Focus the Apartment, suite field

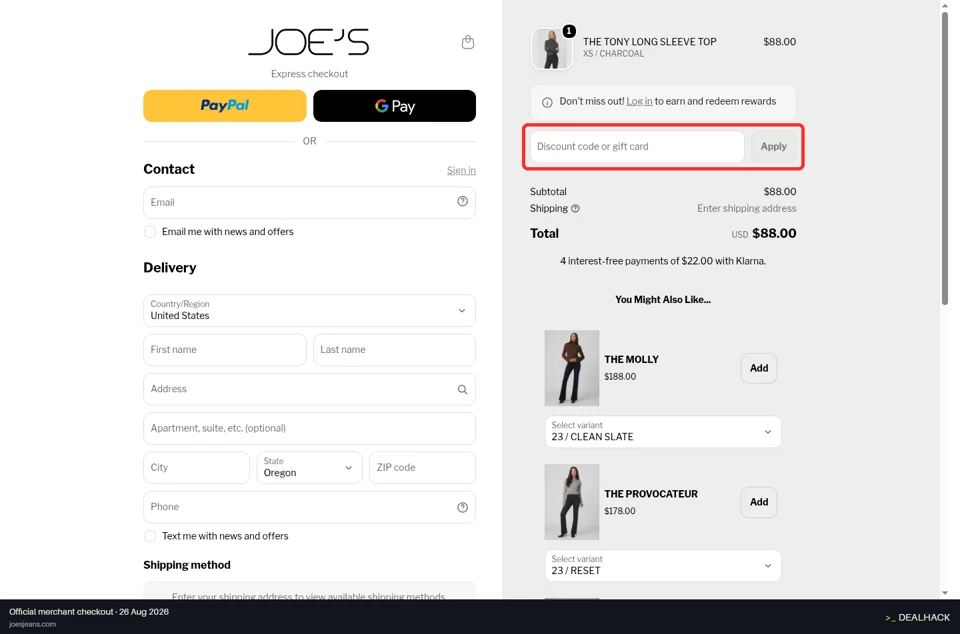309,428
